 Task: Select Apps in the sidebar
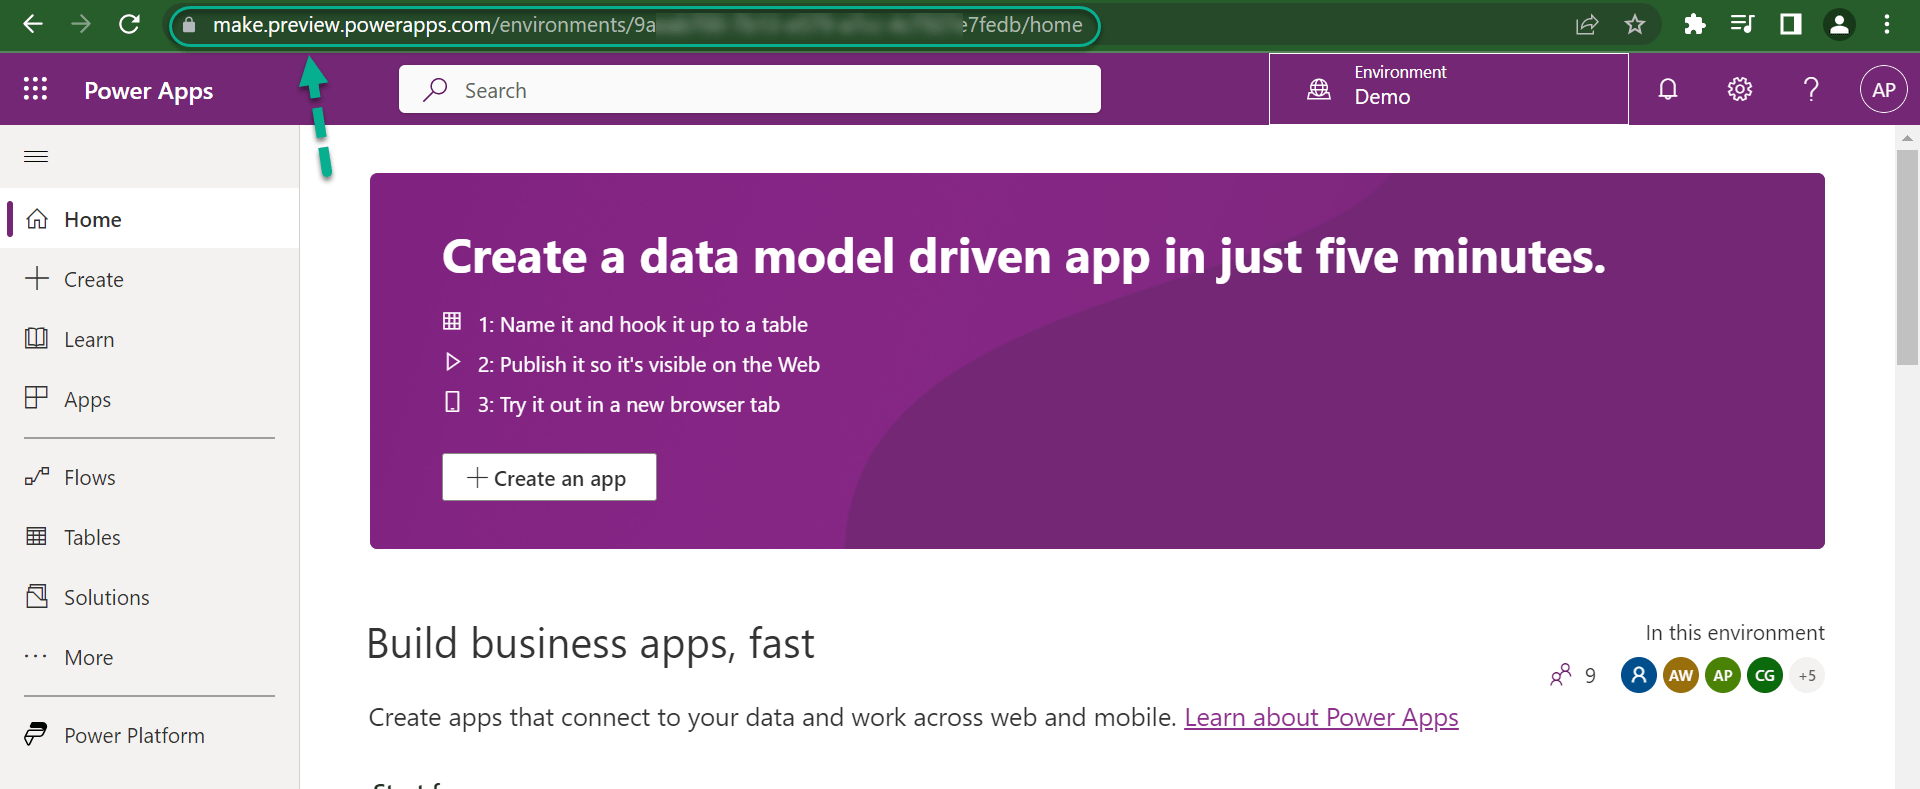150,399
